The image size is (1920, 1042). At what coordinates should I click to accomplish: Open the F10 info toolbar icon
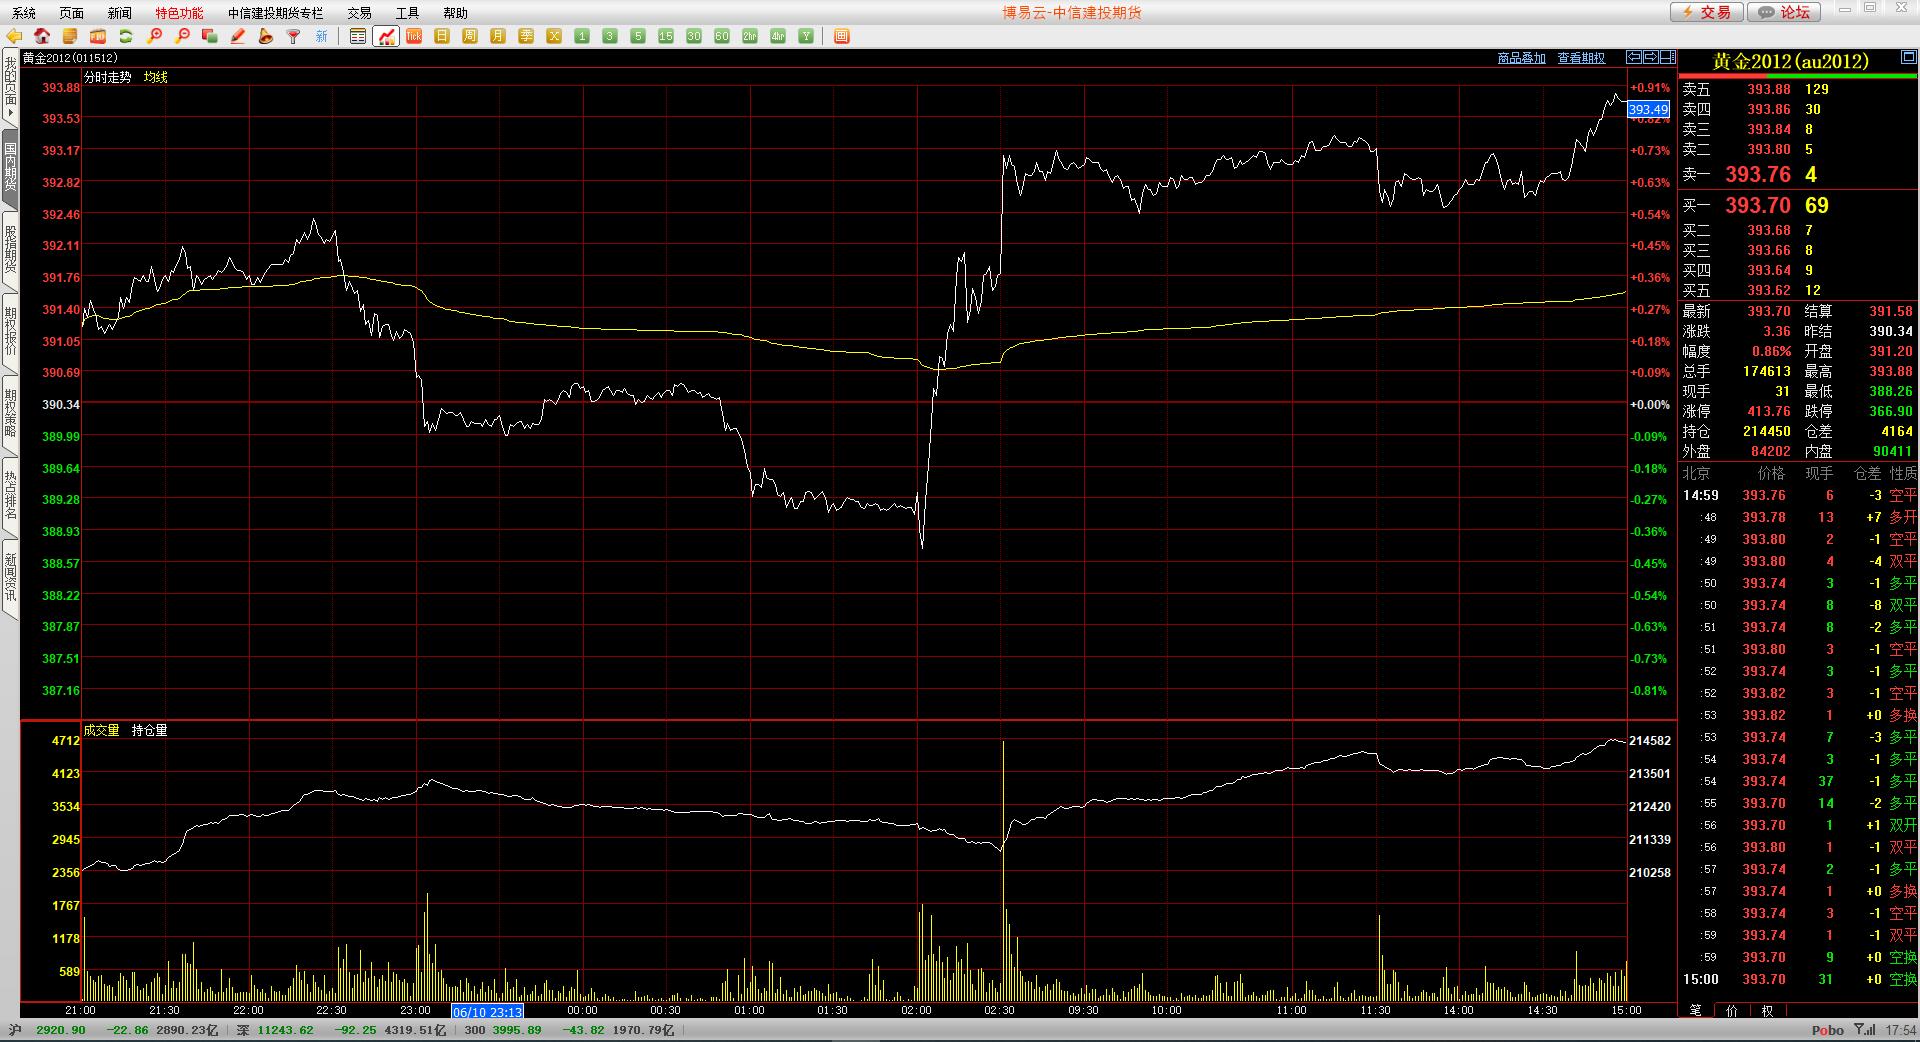[x=98, y=36]
